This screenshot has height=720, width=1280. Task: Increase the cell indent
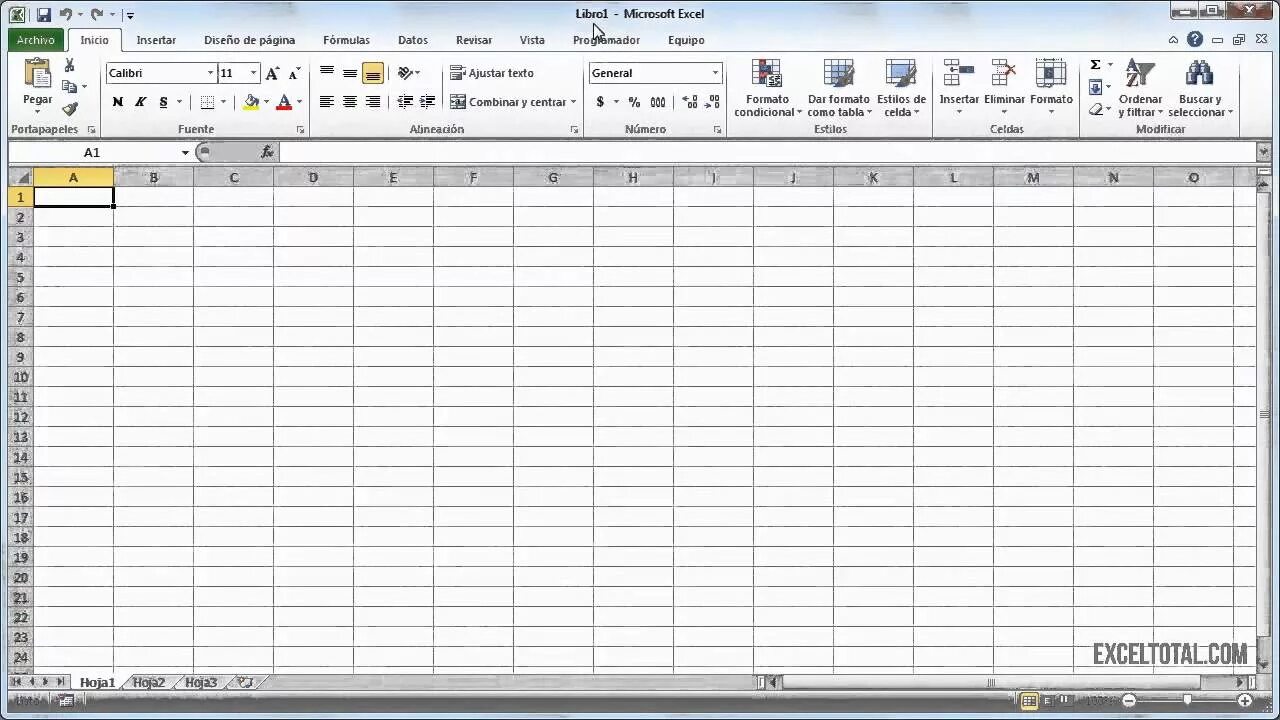427,102
